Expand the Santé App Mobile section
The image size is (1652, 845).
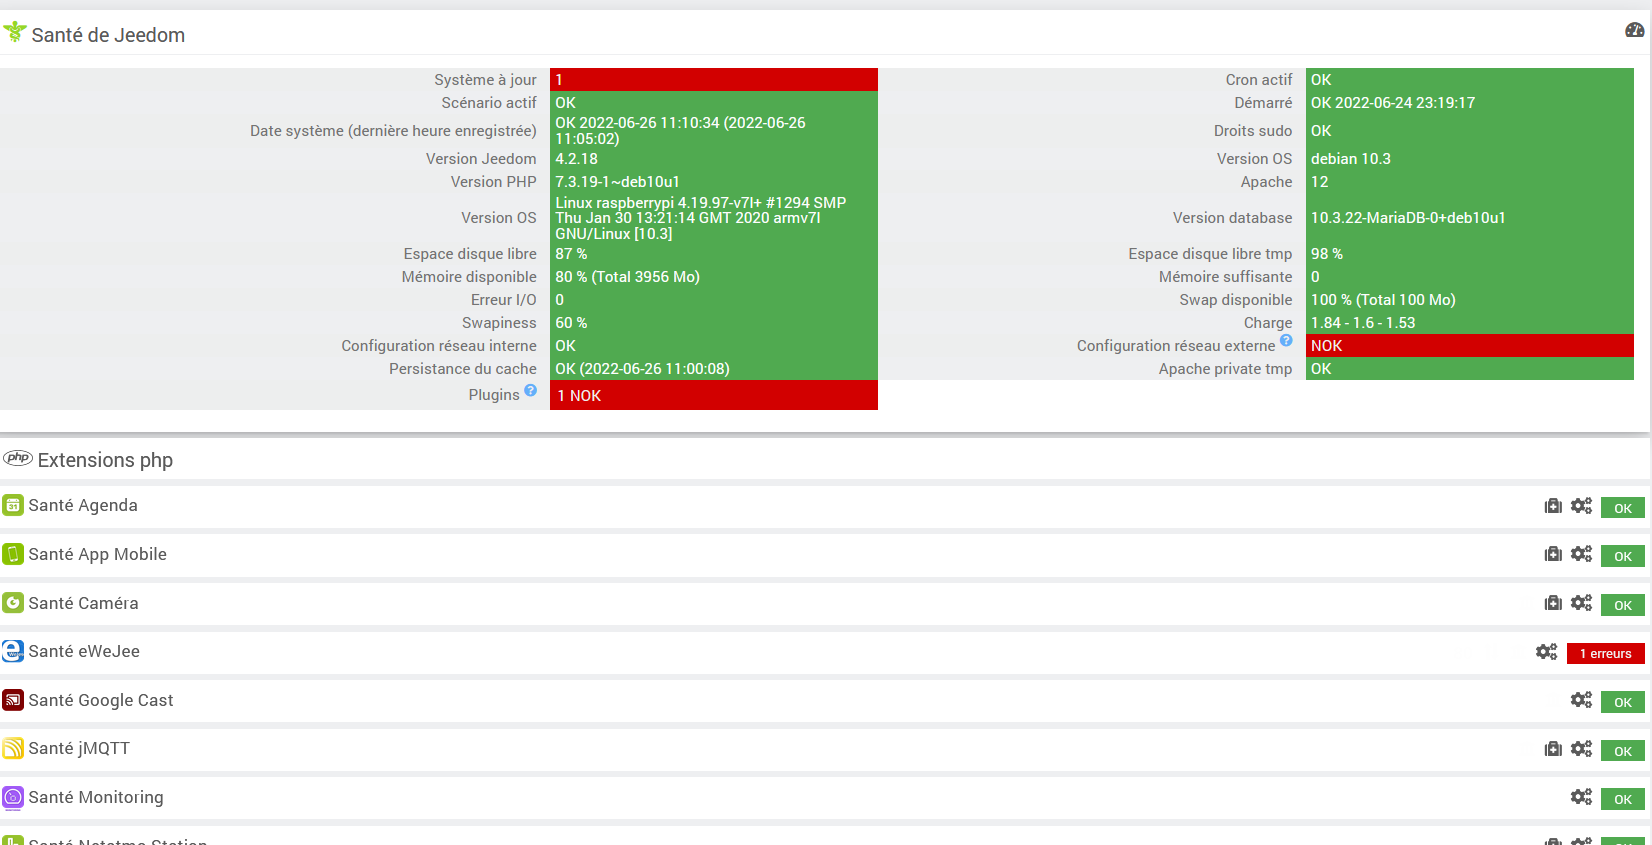[x=98, y=554]
